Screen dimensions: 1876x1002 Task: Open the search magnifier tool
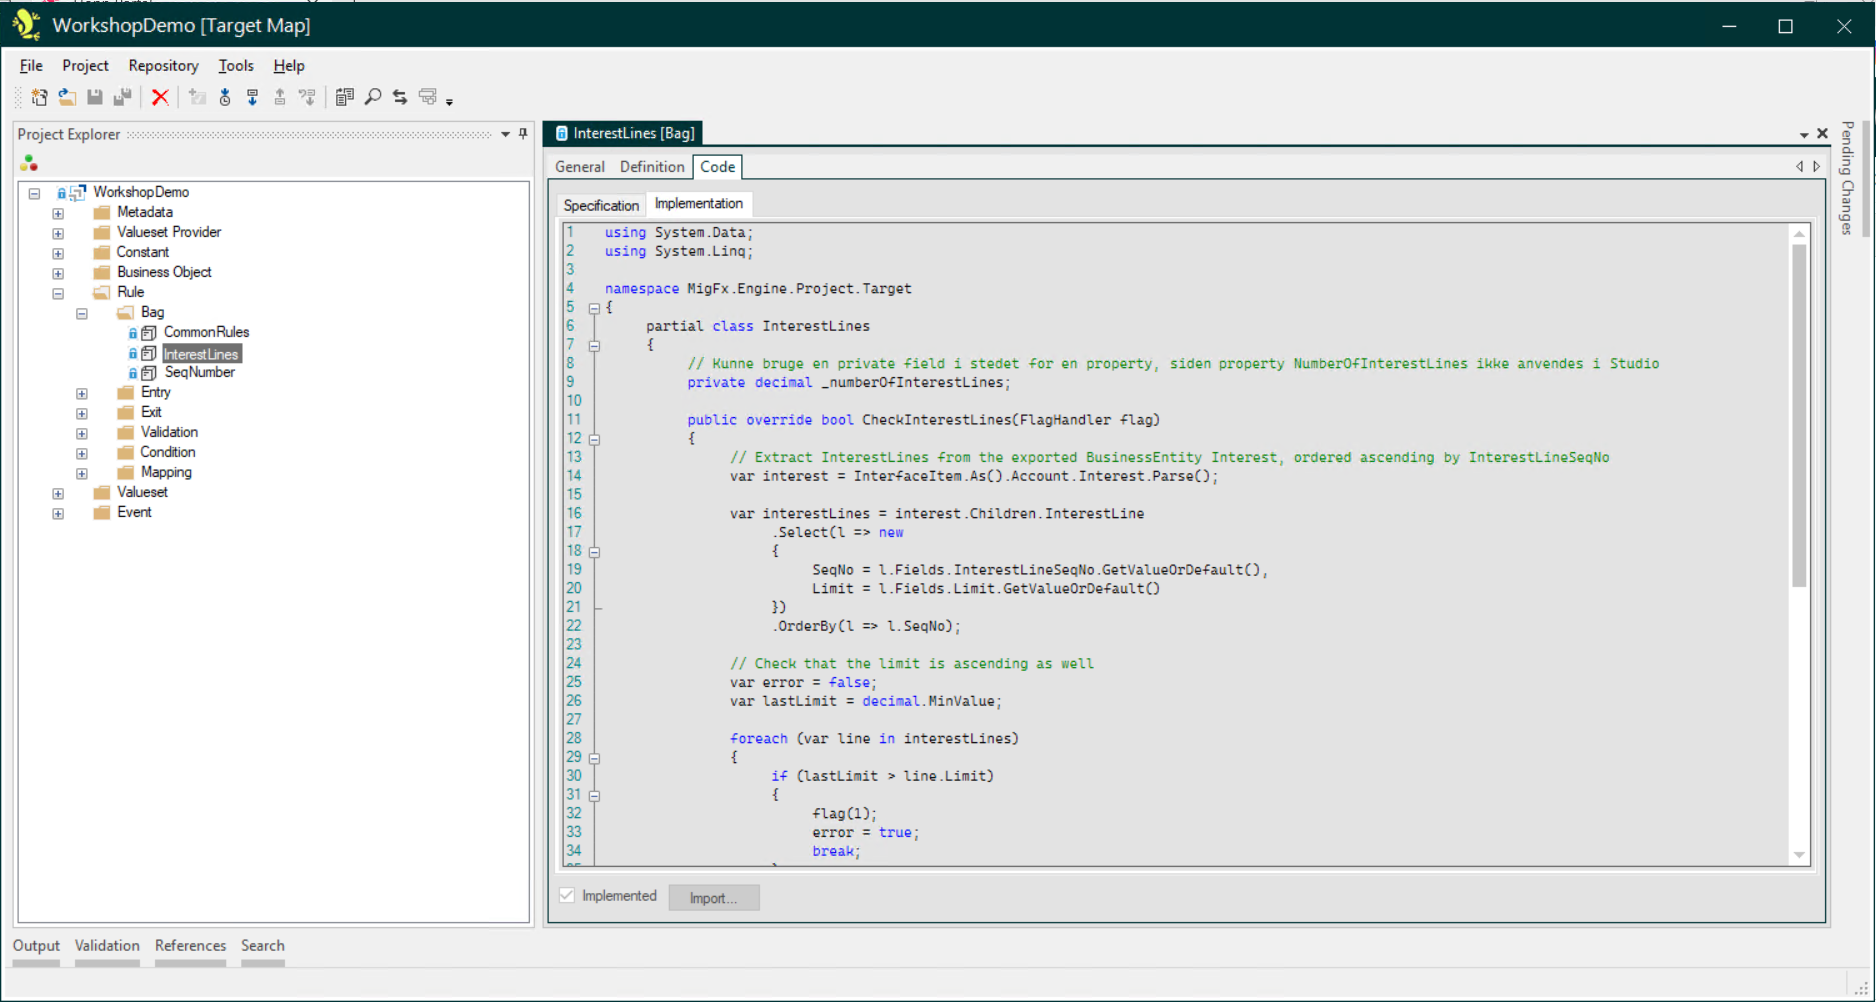point(372,97)
